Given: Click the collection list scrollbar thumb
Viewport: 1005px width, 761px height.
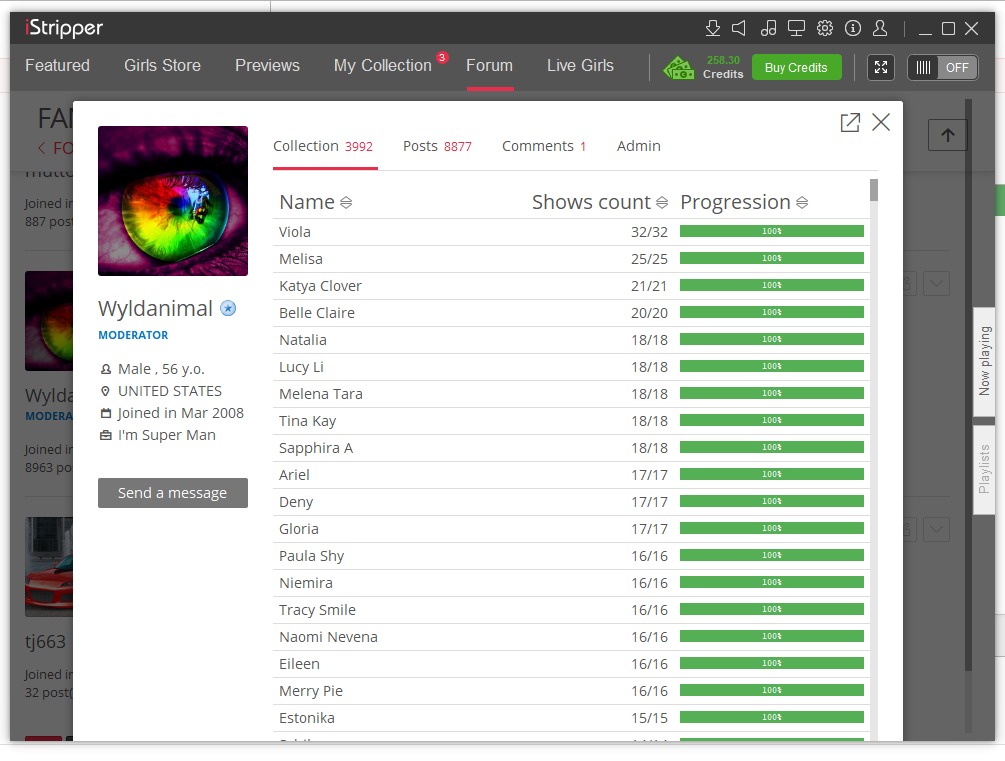Looking at the screenshot, I should [874, 190].
